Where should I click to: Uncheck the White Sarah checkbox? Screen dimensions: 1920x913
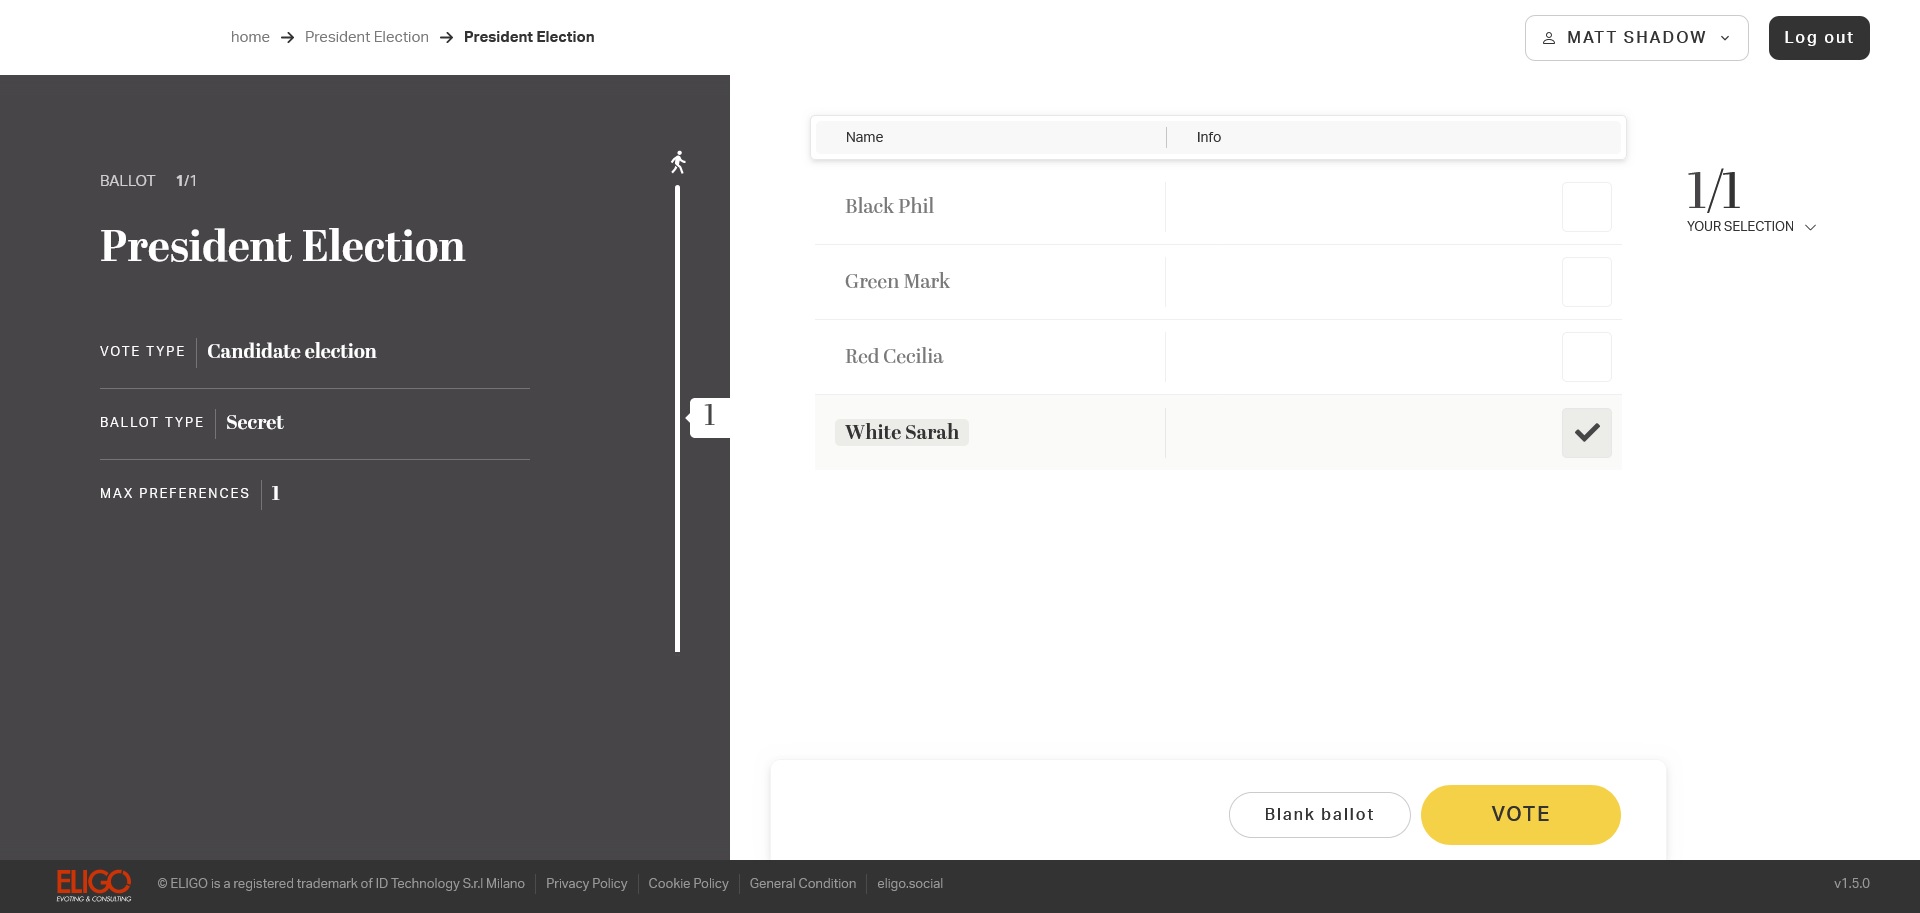(1587, 433)
